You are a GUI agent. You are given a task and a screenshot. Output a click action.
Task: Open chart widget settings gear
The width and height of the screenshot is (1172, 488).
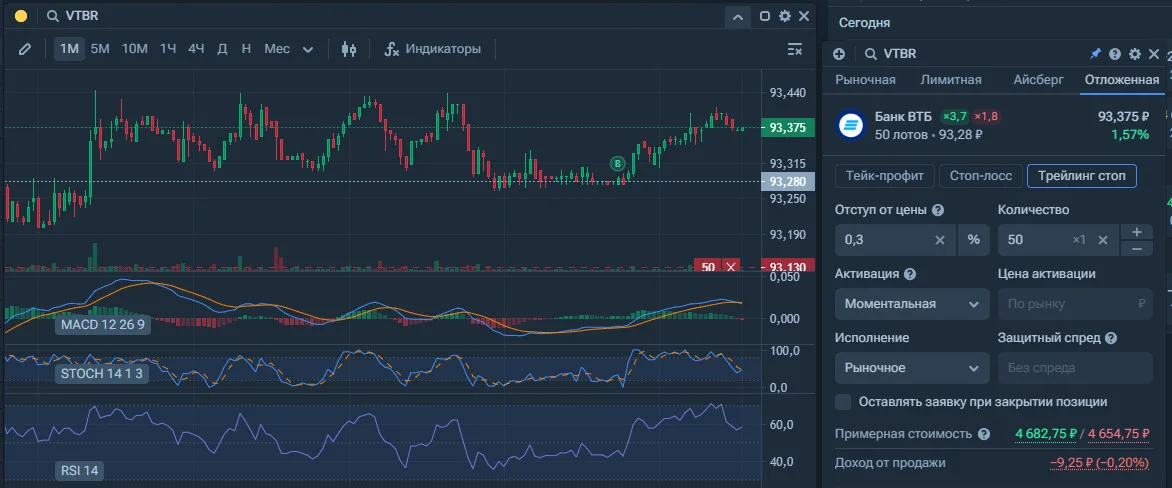(x=784, y=16)
